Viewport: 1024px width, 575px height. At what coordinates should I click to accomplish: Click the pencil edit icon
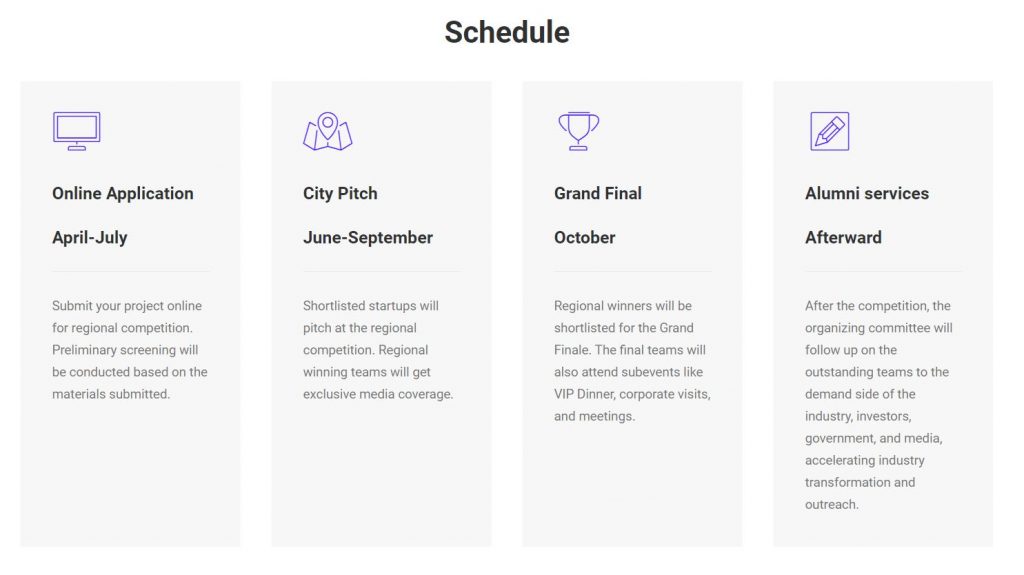pyautogui.click(x=829, y=131)
